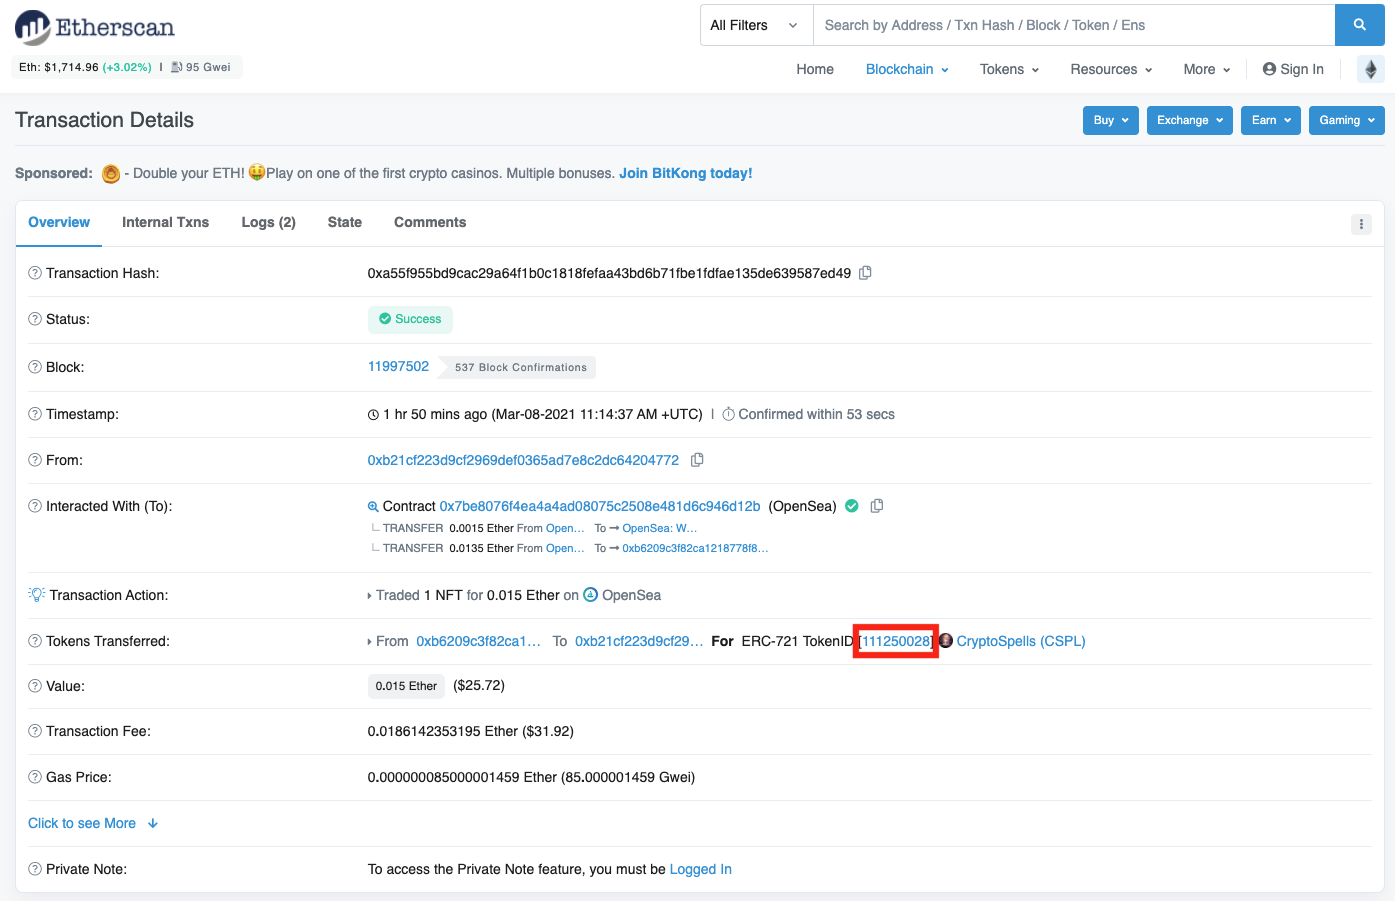Click the help icon next to From

(x=35, y=460)
